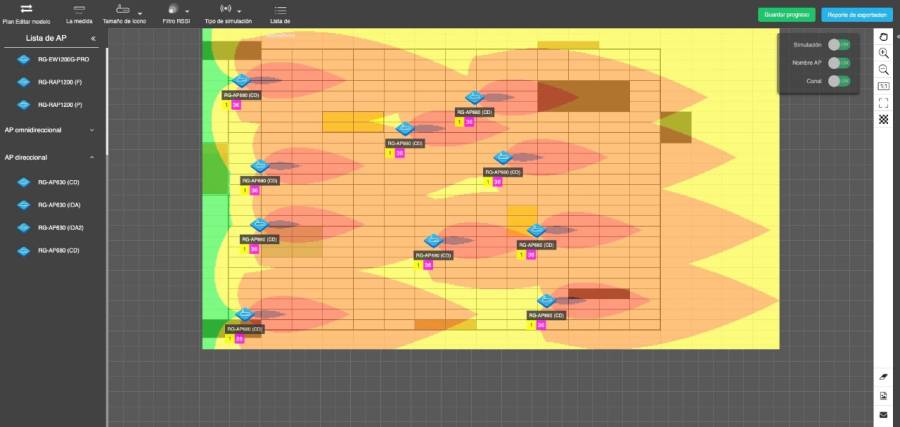900x427 pixels.
Task: Click the zoom out magnifier icon
Action: click(884, 70)
